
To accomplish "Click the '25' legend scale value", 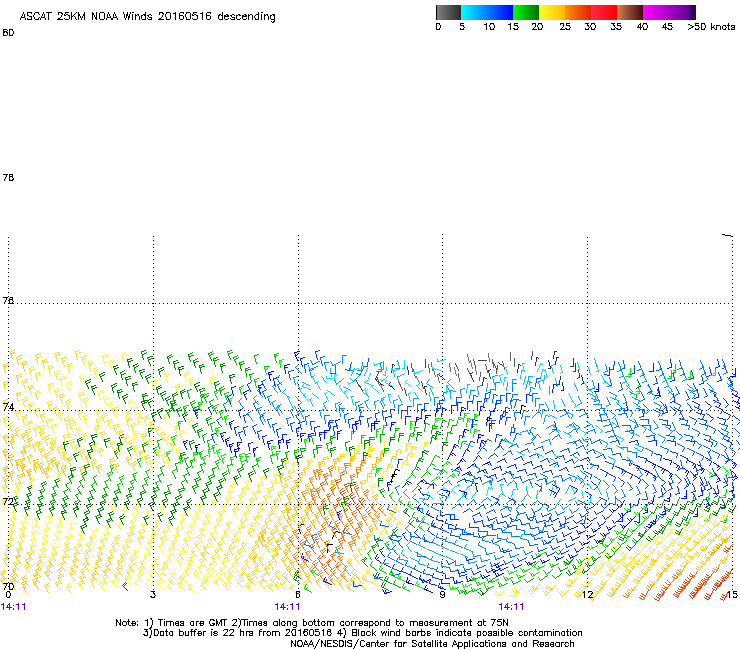I will [x=565, y=27].
